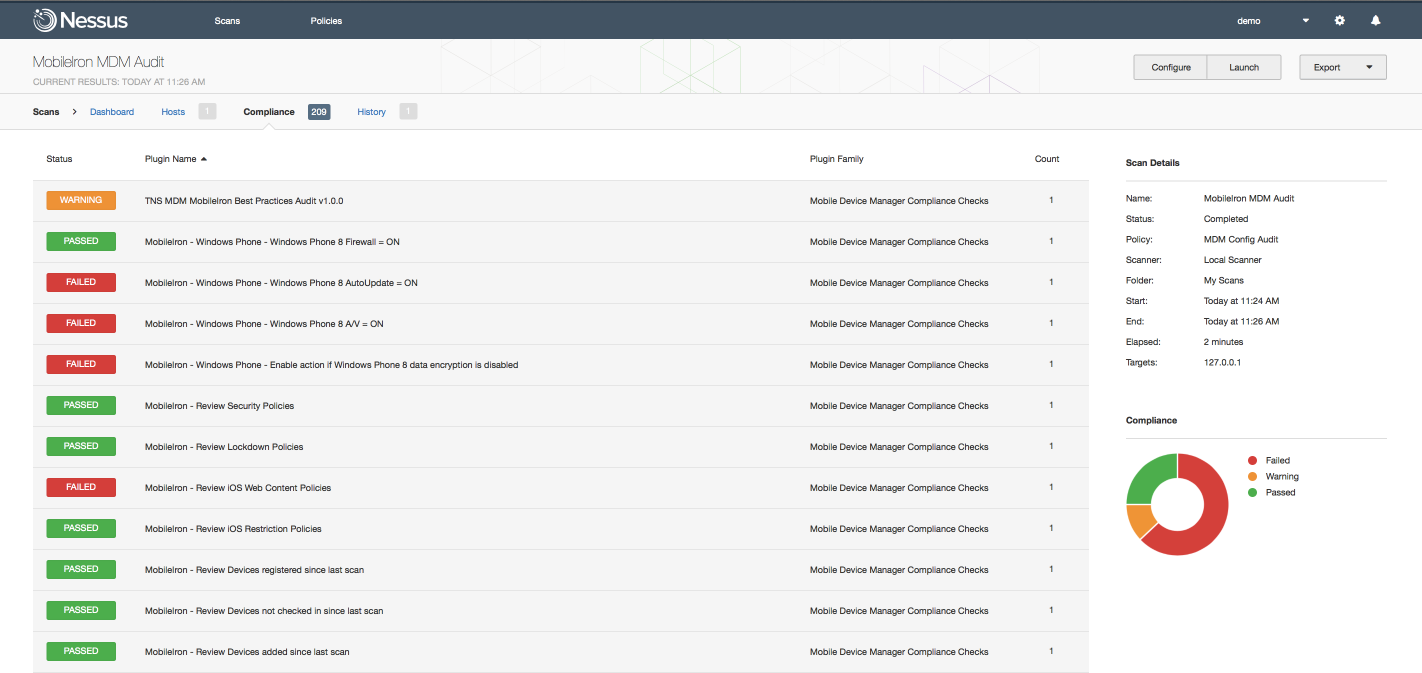The width and height of the screenshot is (1422, 673).
Task: Switch to the Dashboard tab
Action: [x=112, y=112]
